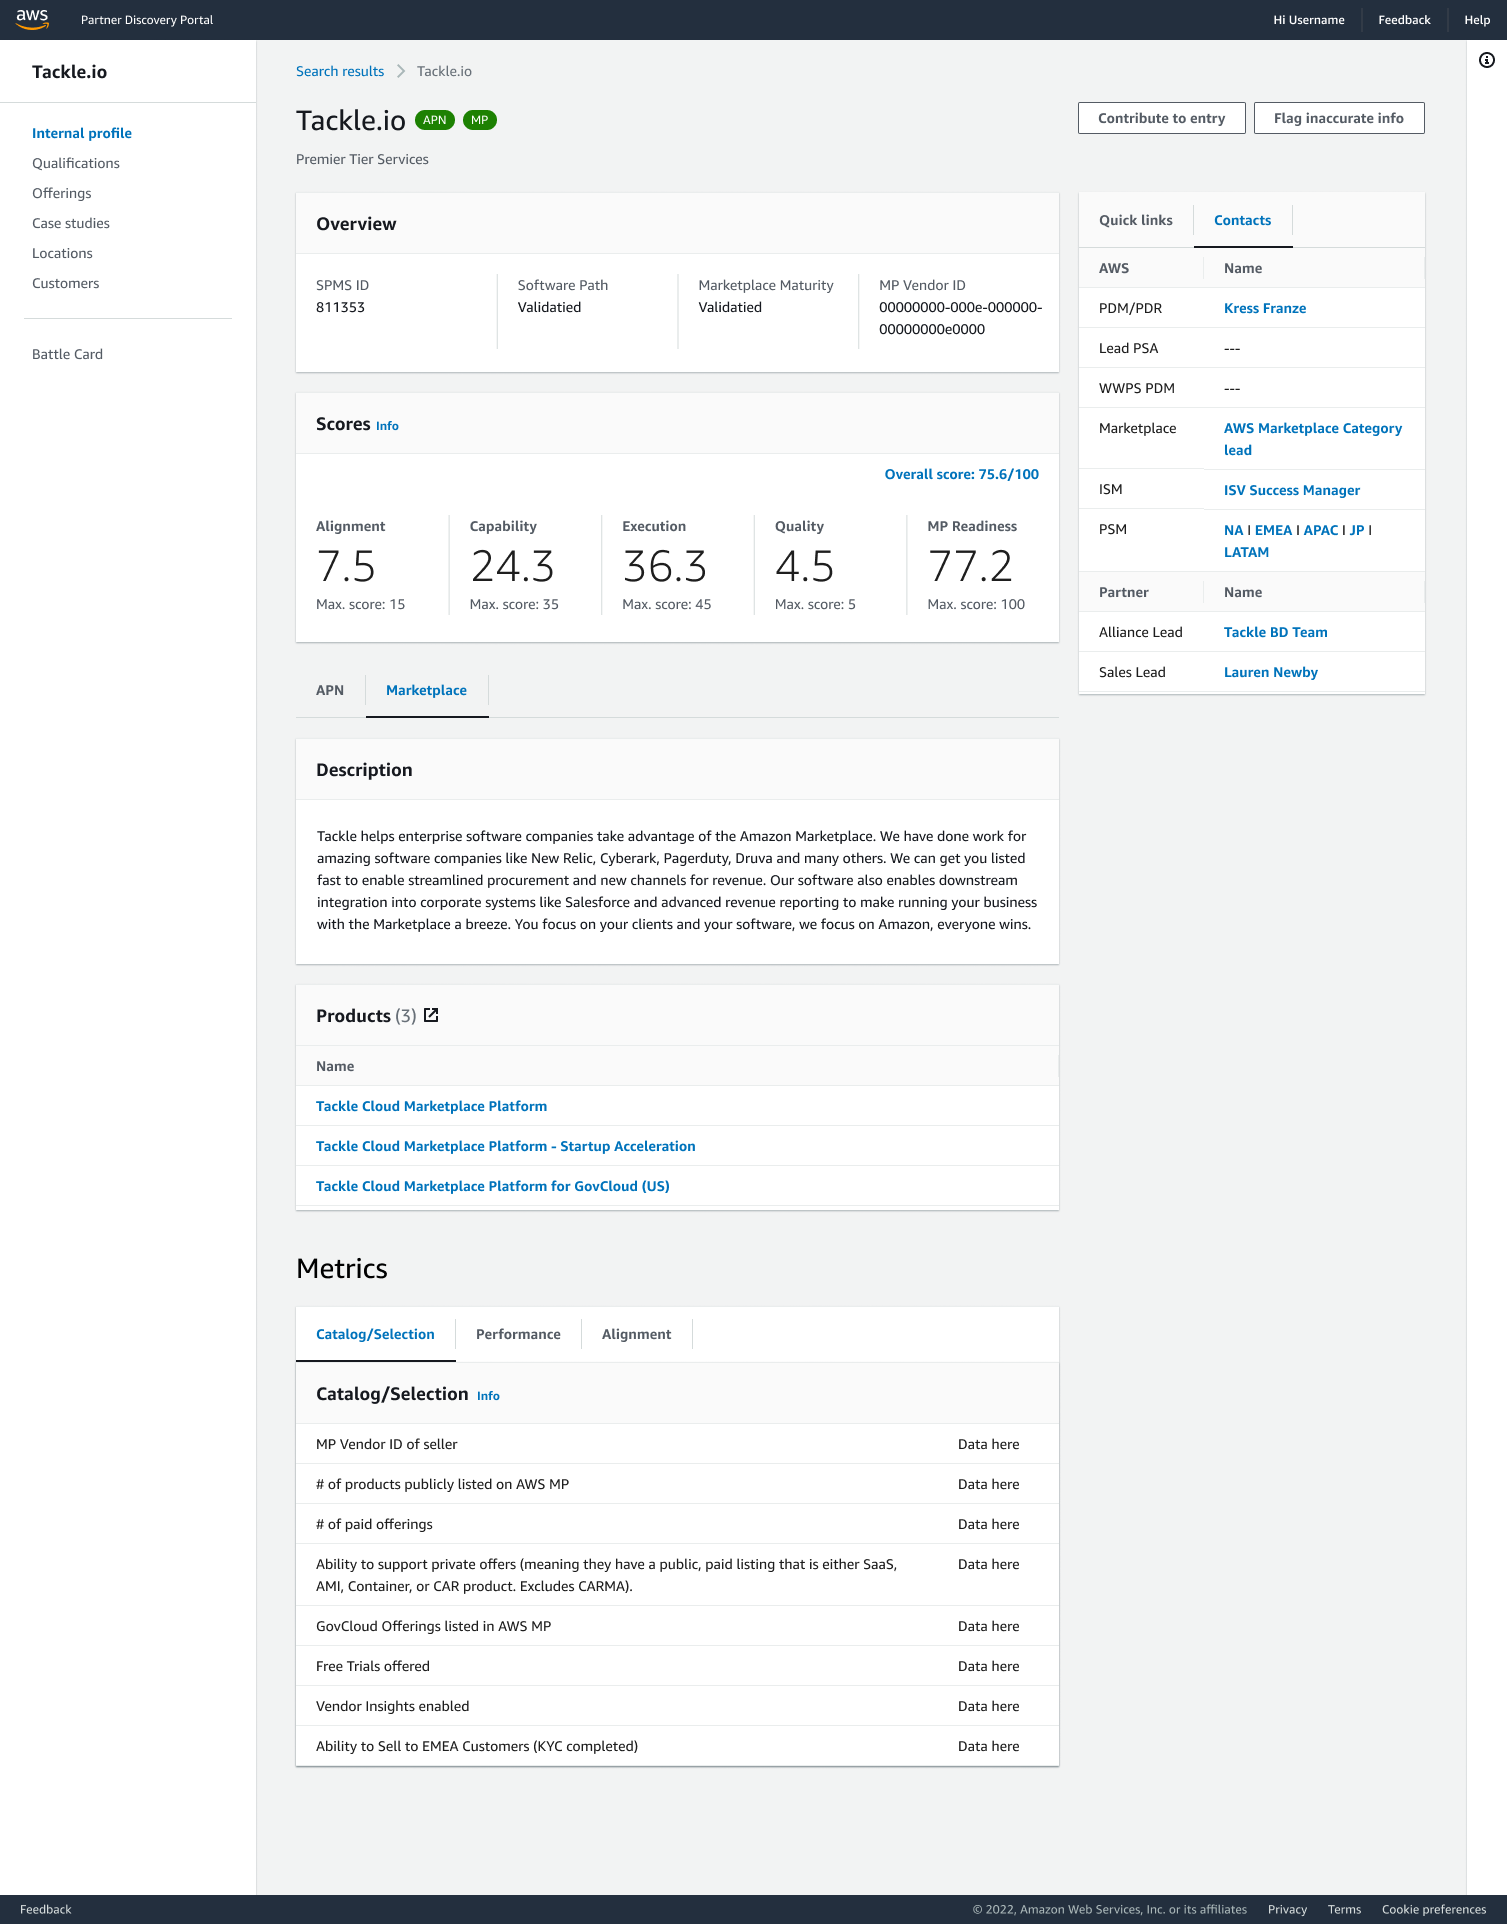The width and height of the screenshot is (1507, 1924).
Task: Click the MP badge next to Tackle.io
Action: 480,120
